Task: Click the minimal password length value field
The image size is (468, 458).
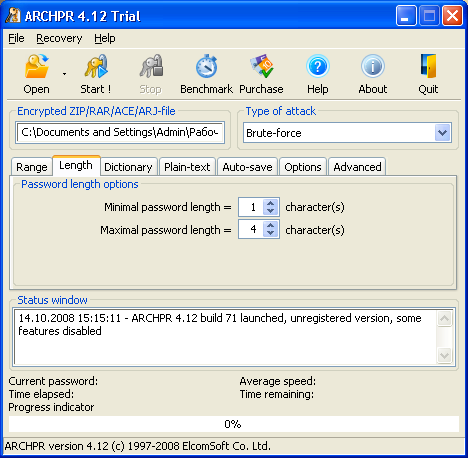Action: coord(252,207)
